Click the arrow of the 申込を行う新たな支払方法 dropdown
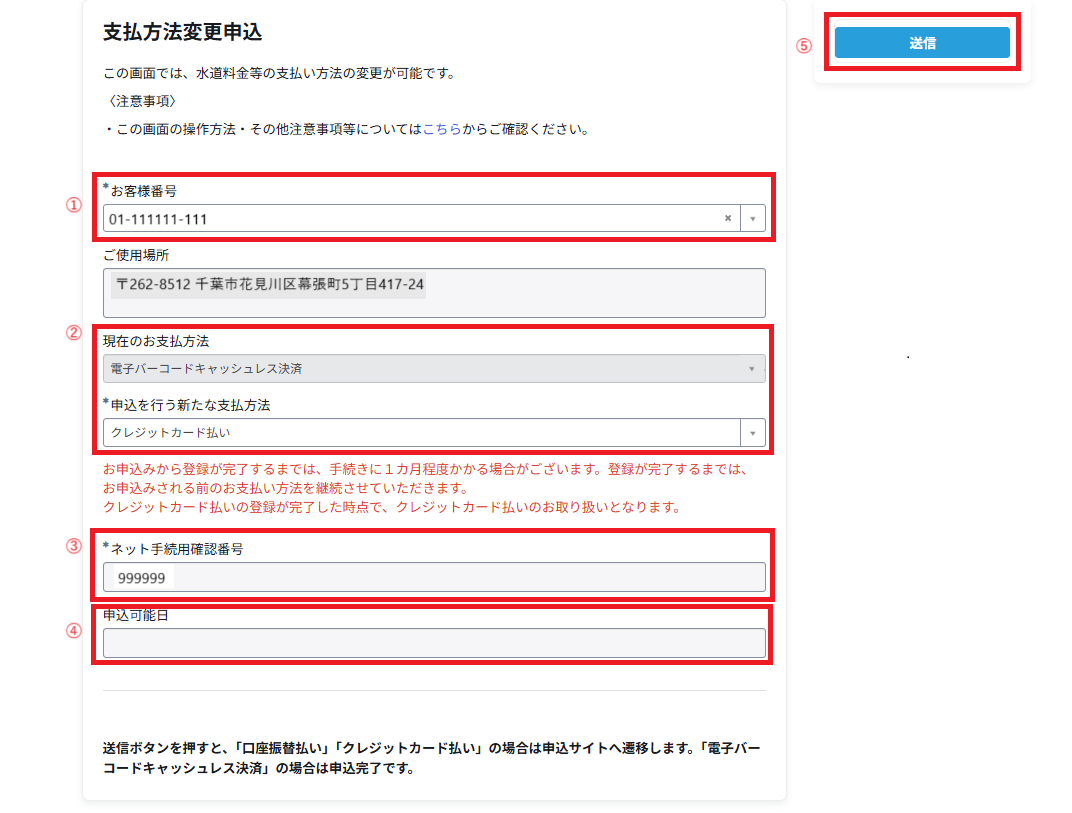The height and width of the screenshot is (813, 1072). point(752,433)
